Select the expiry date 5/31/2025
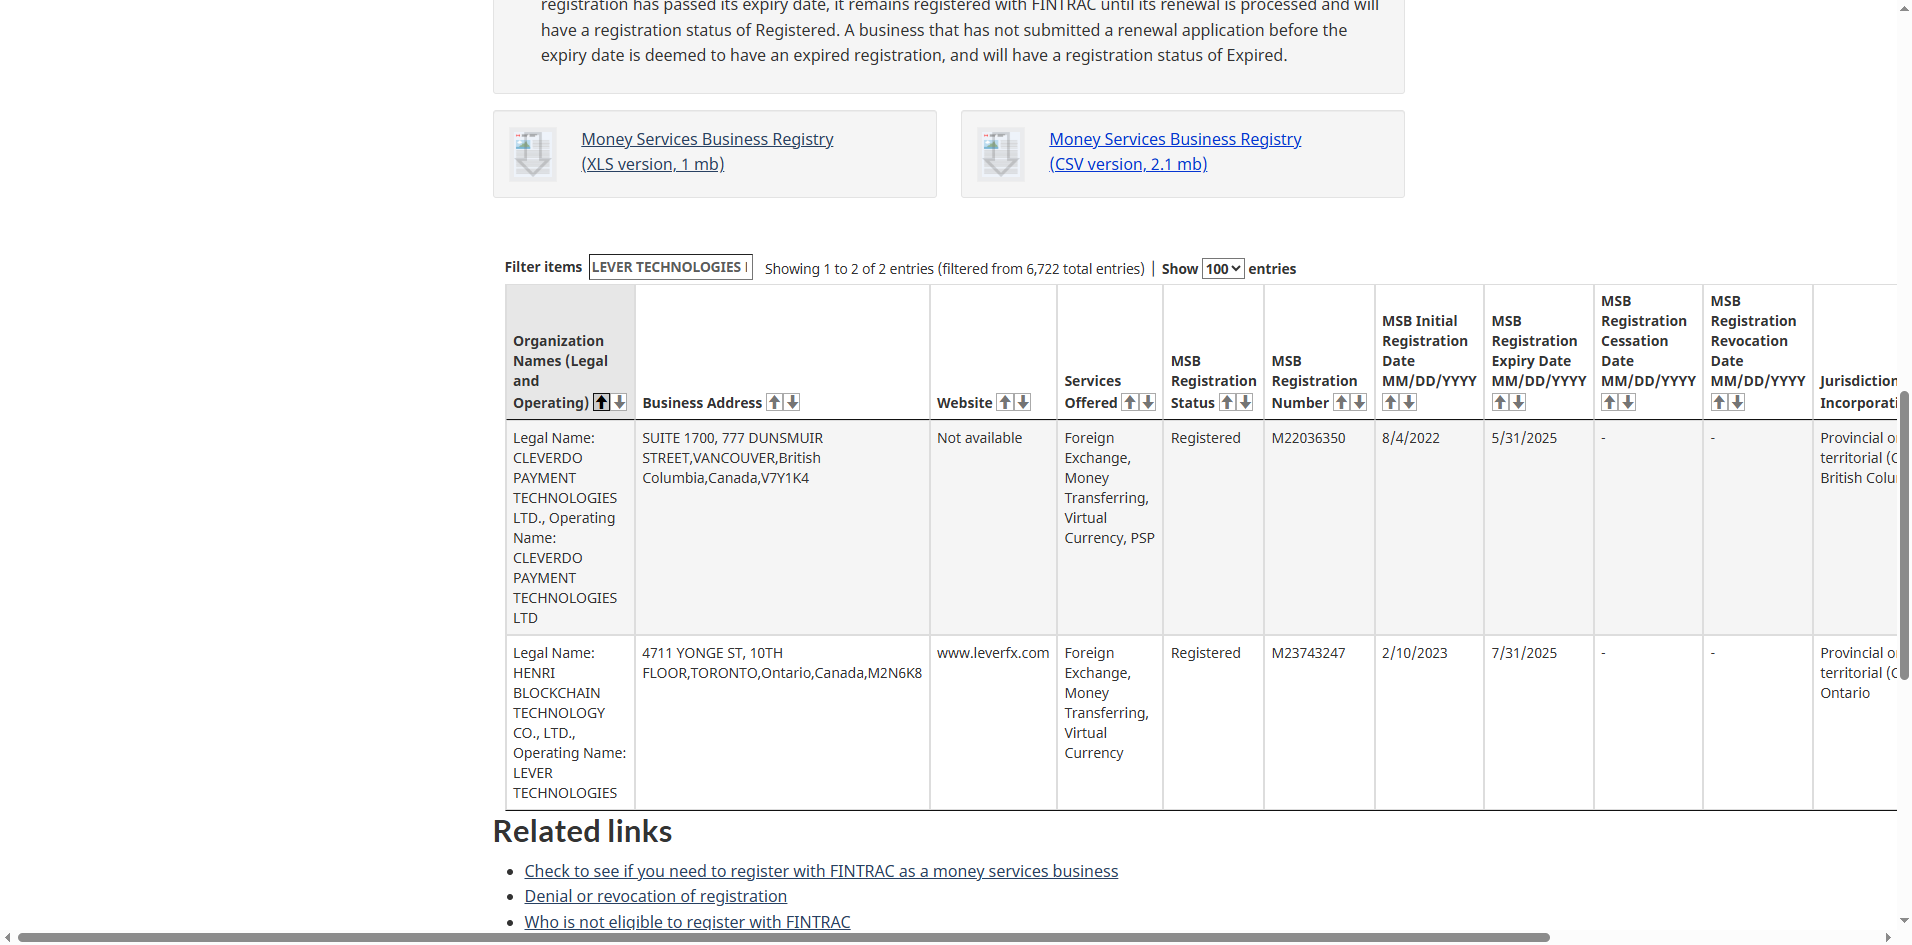 [1524, 438]
